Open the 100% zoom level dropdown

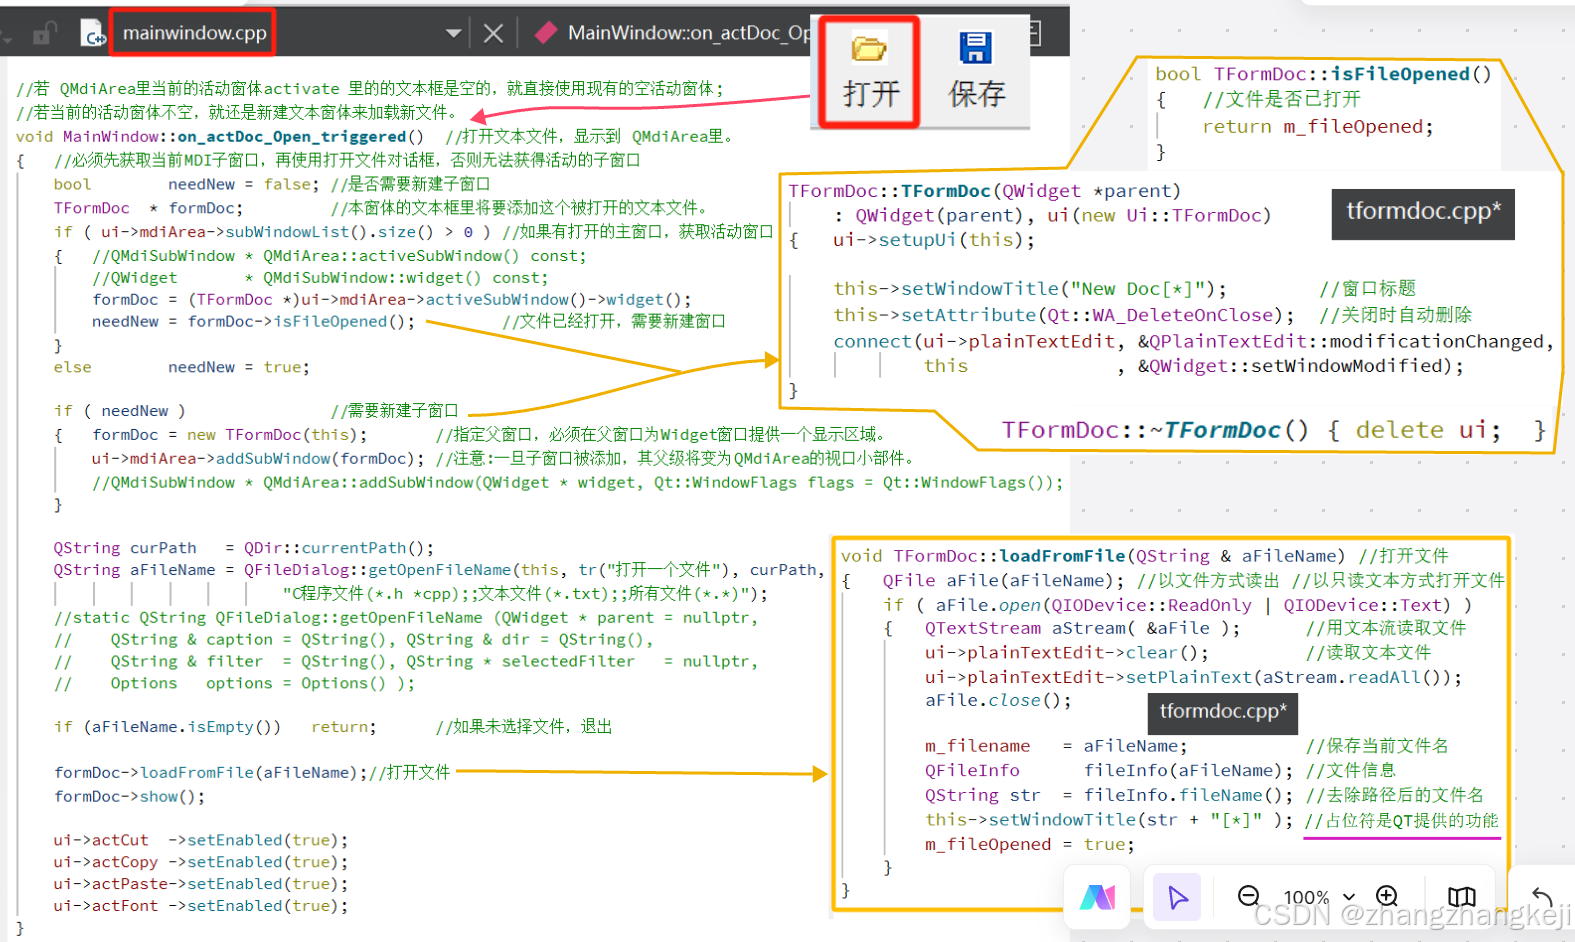tap(1319, 897)
